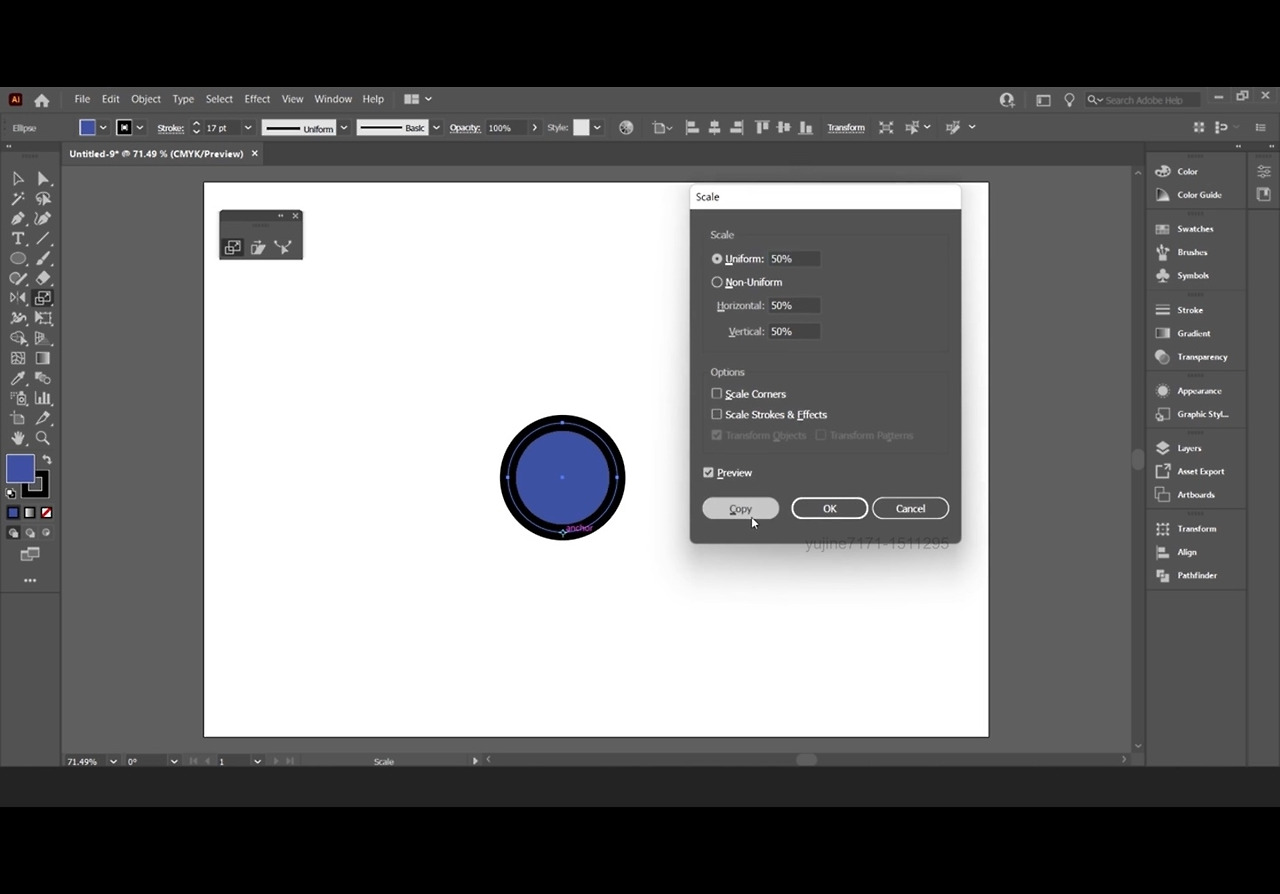Expand the Opacity options arrow
The height and width of the screenshot is (894, 1280).
(x=535, y=128)
